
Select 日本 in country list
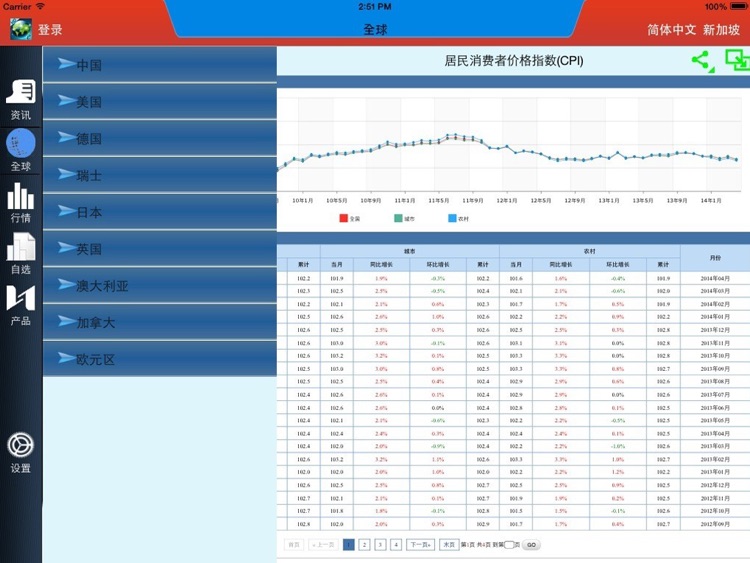[x=160, y=212]
